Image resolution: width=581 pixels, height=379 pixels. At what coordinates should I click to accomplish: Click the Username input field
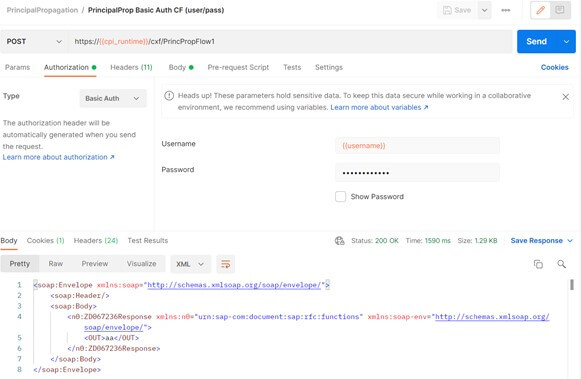(417, 146)
